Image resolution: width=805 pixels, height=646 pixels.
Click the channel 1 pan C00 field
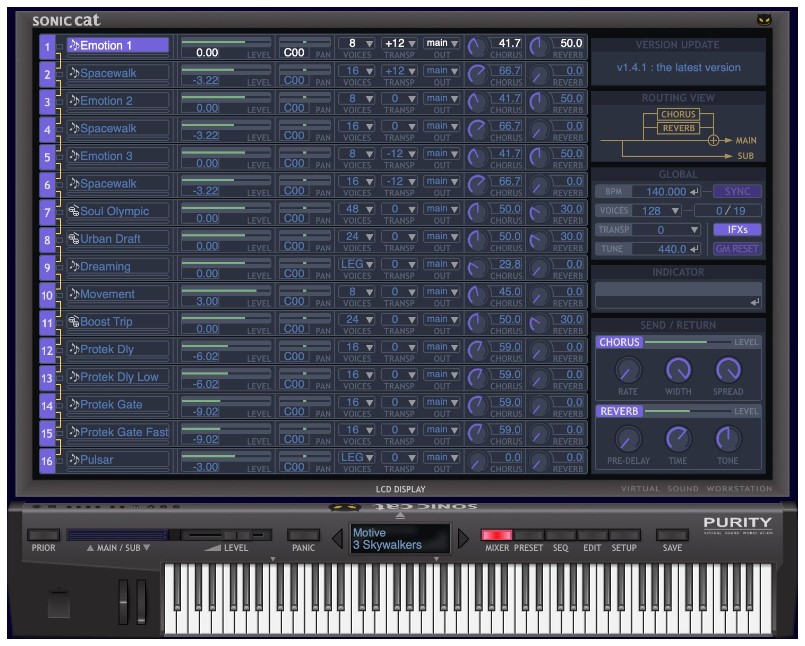coord(294,52)
